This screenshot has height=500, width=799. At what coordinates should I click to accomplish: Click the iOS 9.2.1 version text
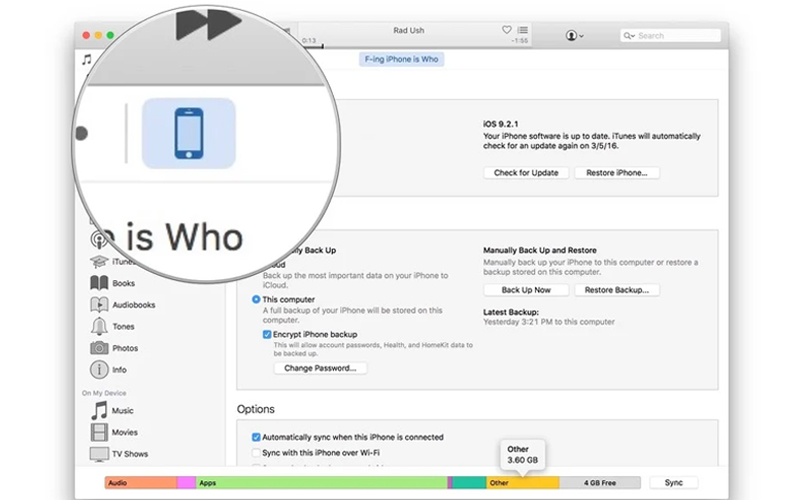tap(501, 124)
